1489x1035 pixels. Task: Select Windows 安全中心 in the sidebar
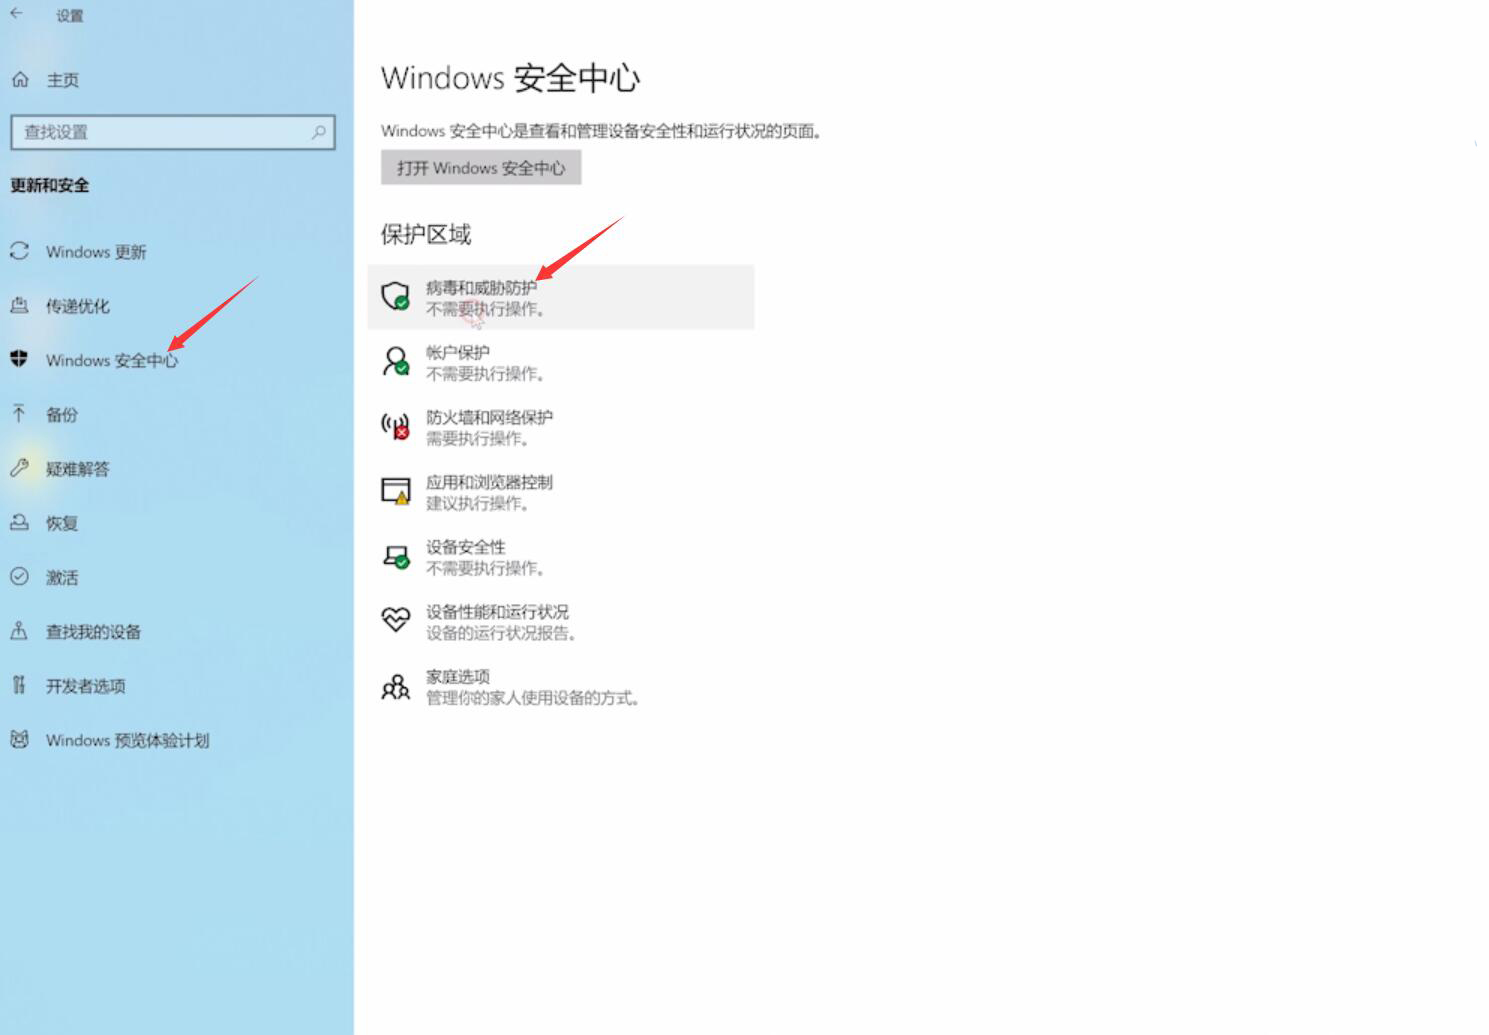pyautogui.click(x=112, y=360)
